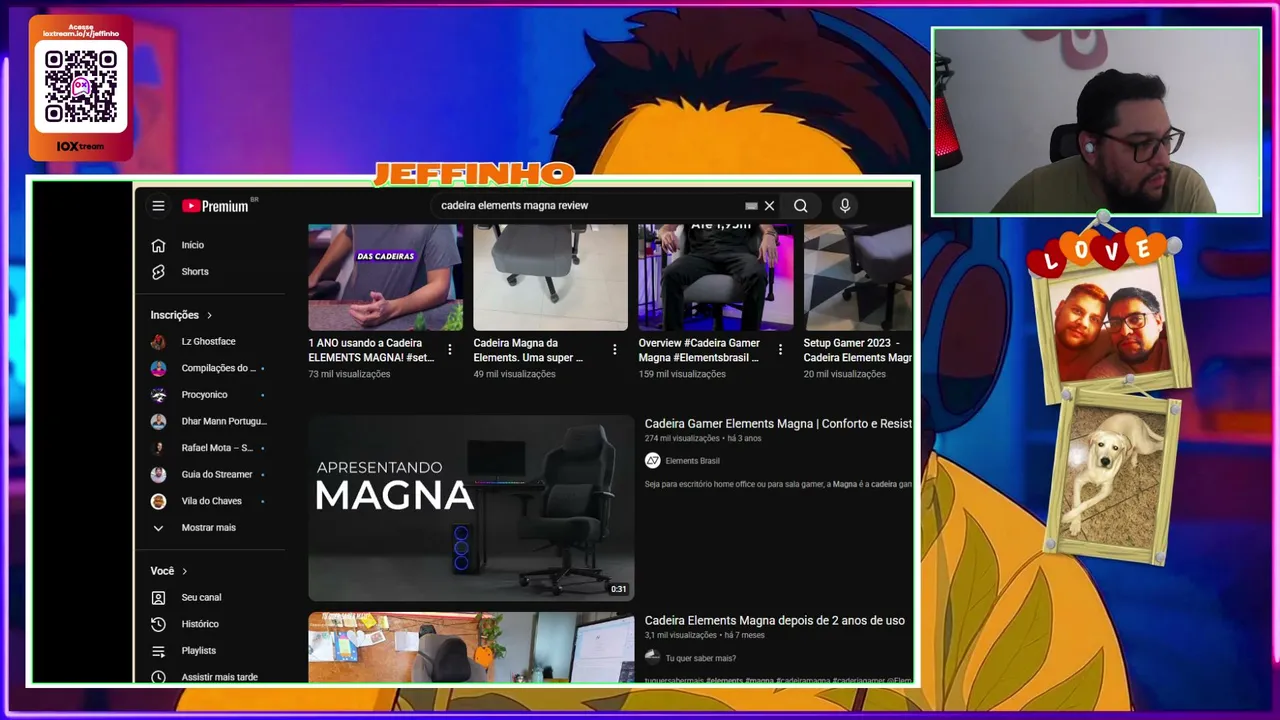Click the "49 mil visualizações" view count
This screenshot has height=720, width=1280.
click(514, 374)
